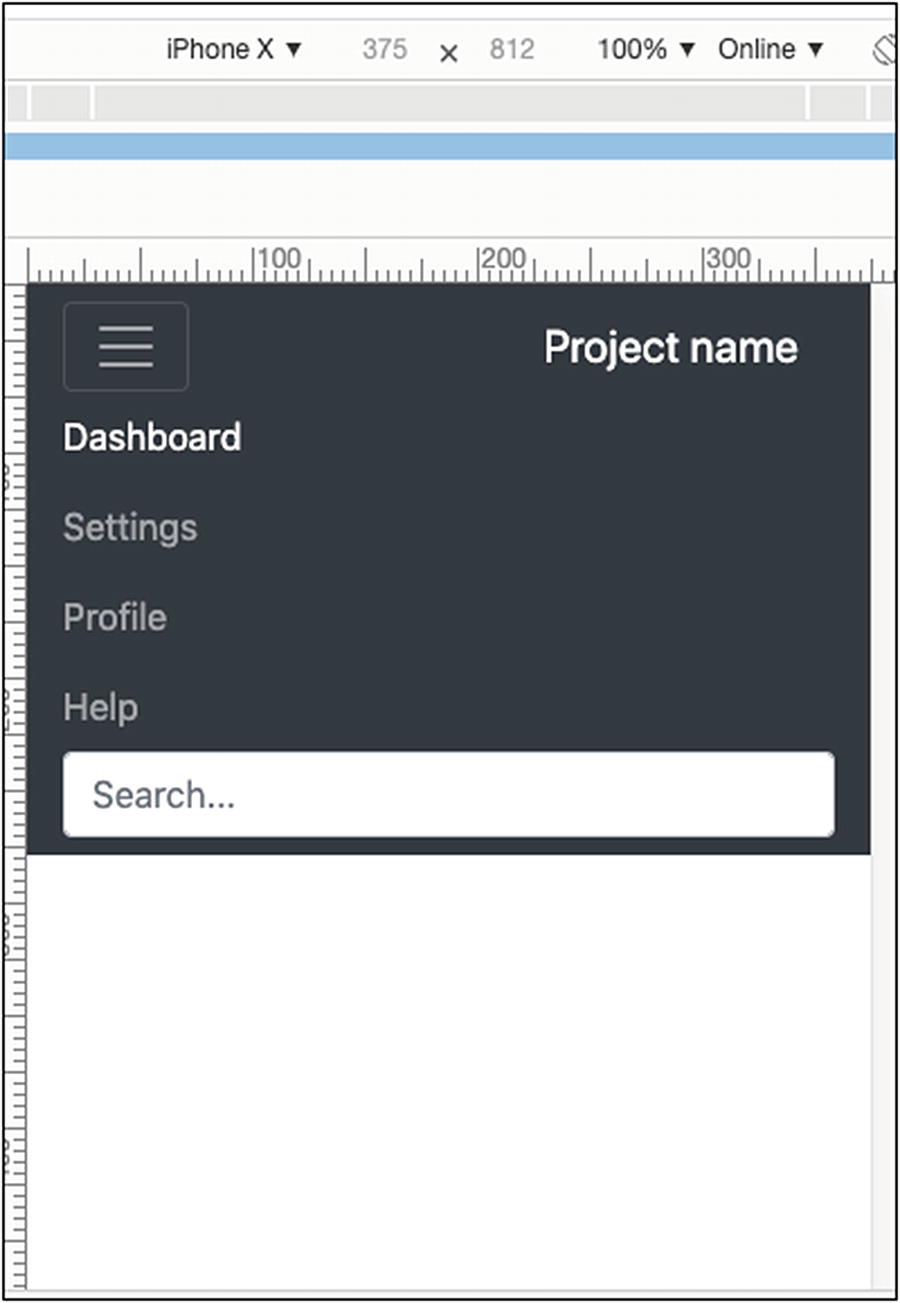Click the 200 mark on horizontal ruler

pyautogui.click(x=502, y=259)
